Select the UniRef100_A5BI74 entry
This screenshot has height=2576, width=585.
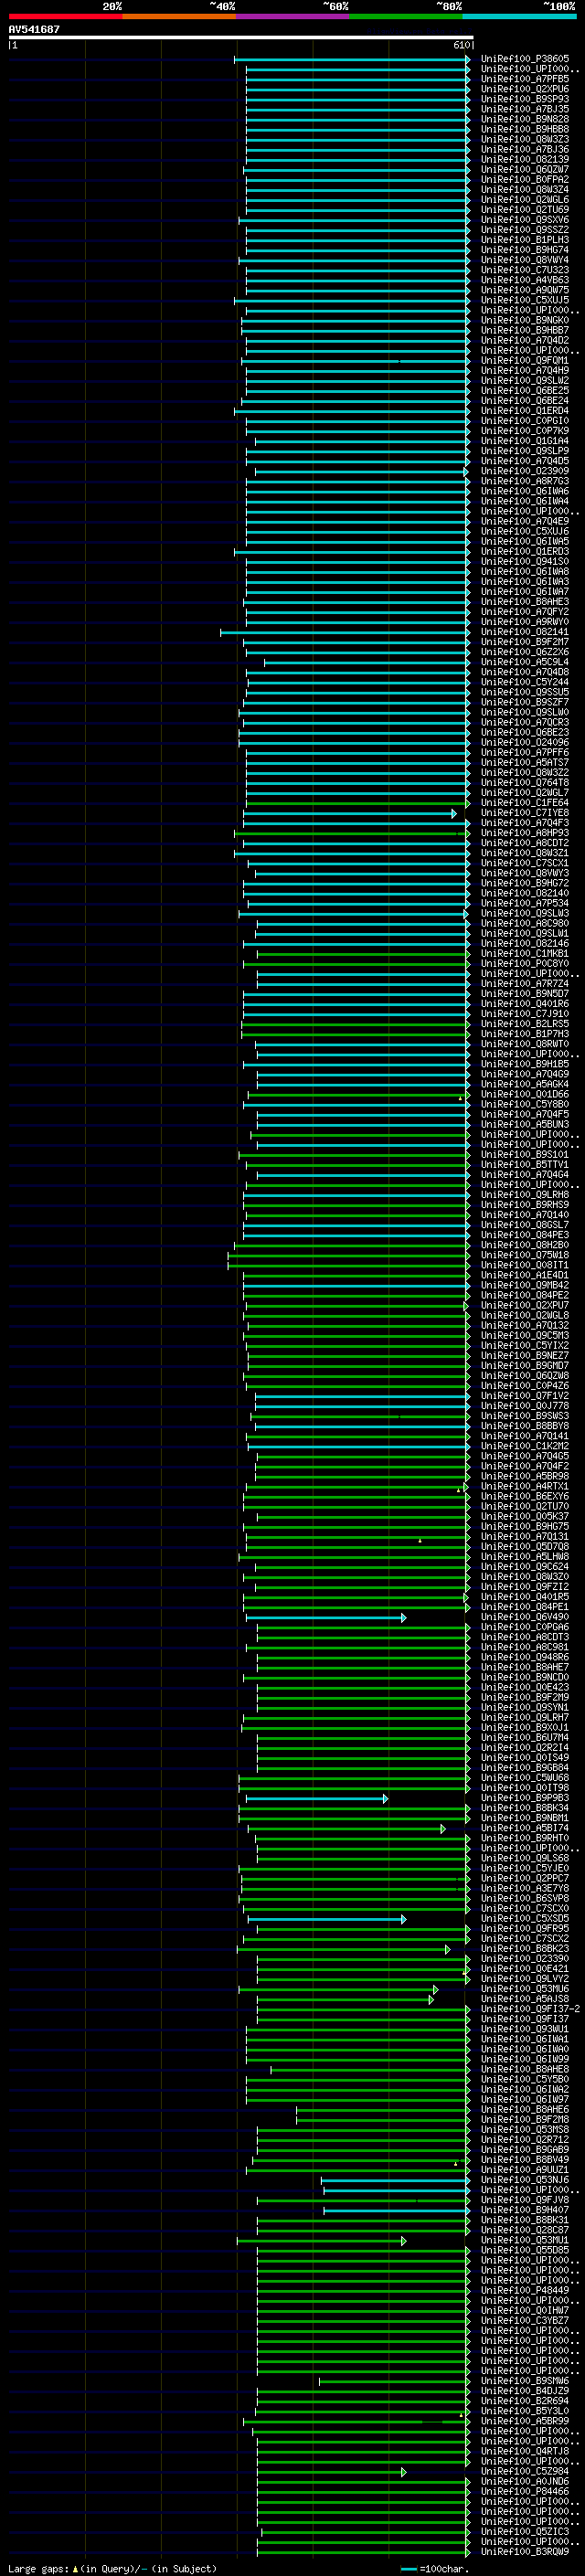coord(524,1829)
